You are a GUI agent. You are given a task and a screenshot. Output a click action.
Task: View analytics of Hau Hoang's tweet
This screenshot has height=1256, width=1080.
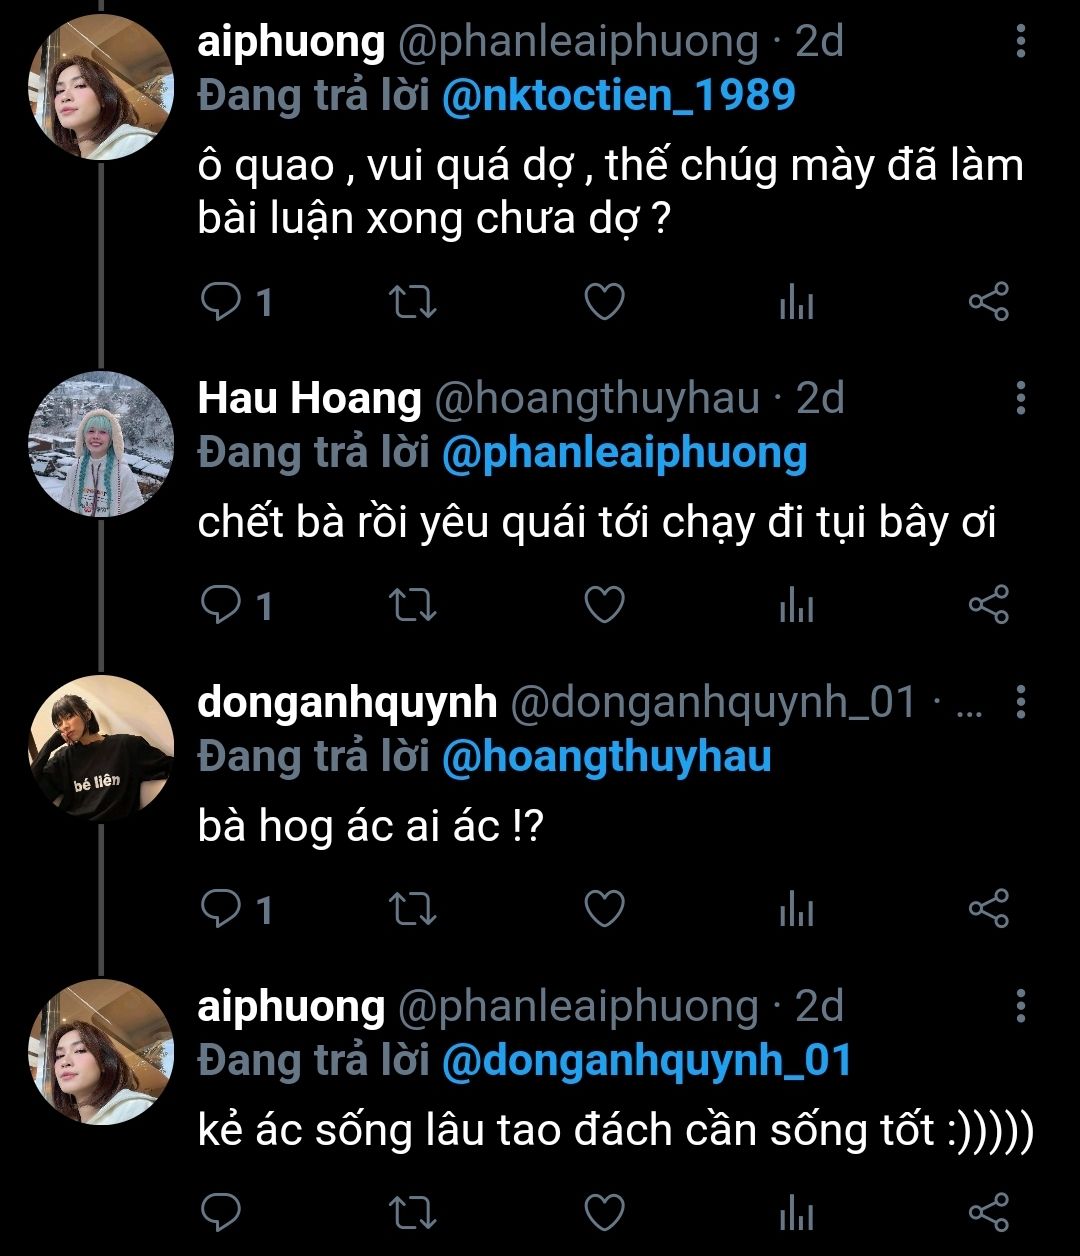click(796, 606)
